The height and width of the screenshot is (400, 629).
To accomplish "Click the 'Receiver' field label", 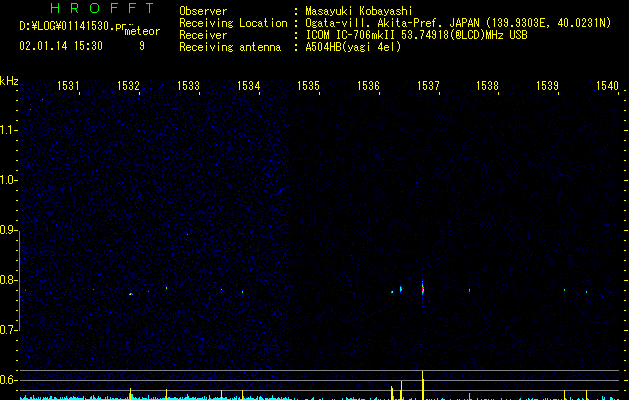I will coord(203,35).
